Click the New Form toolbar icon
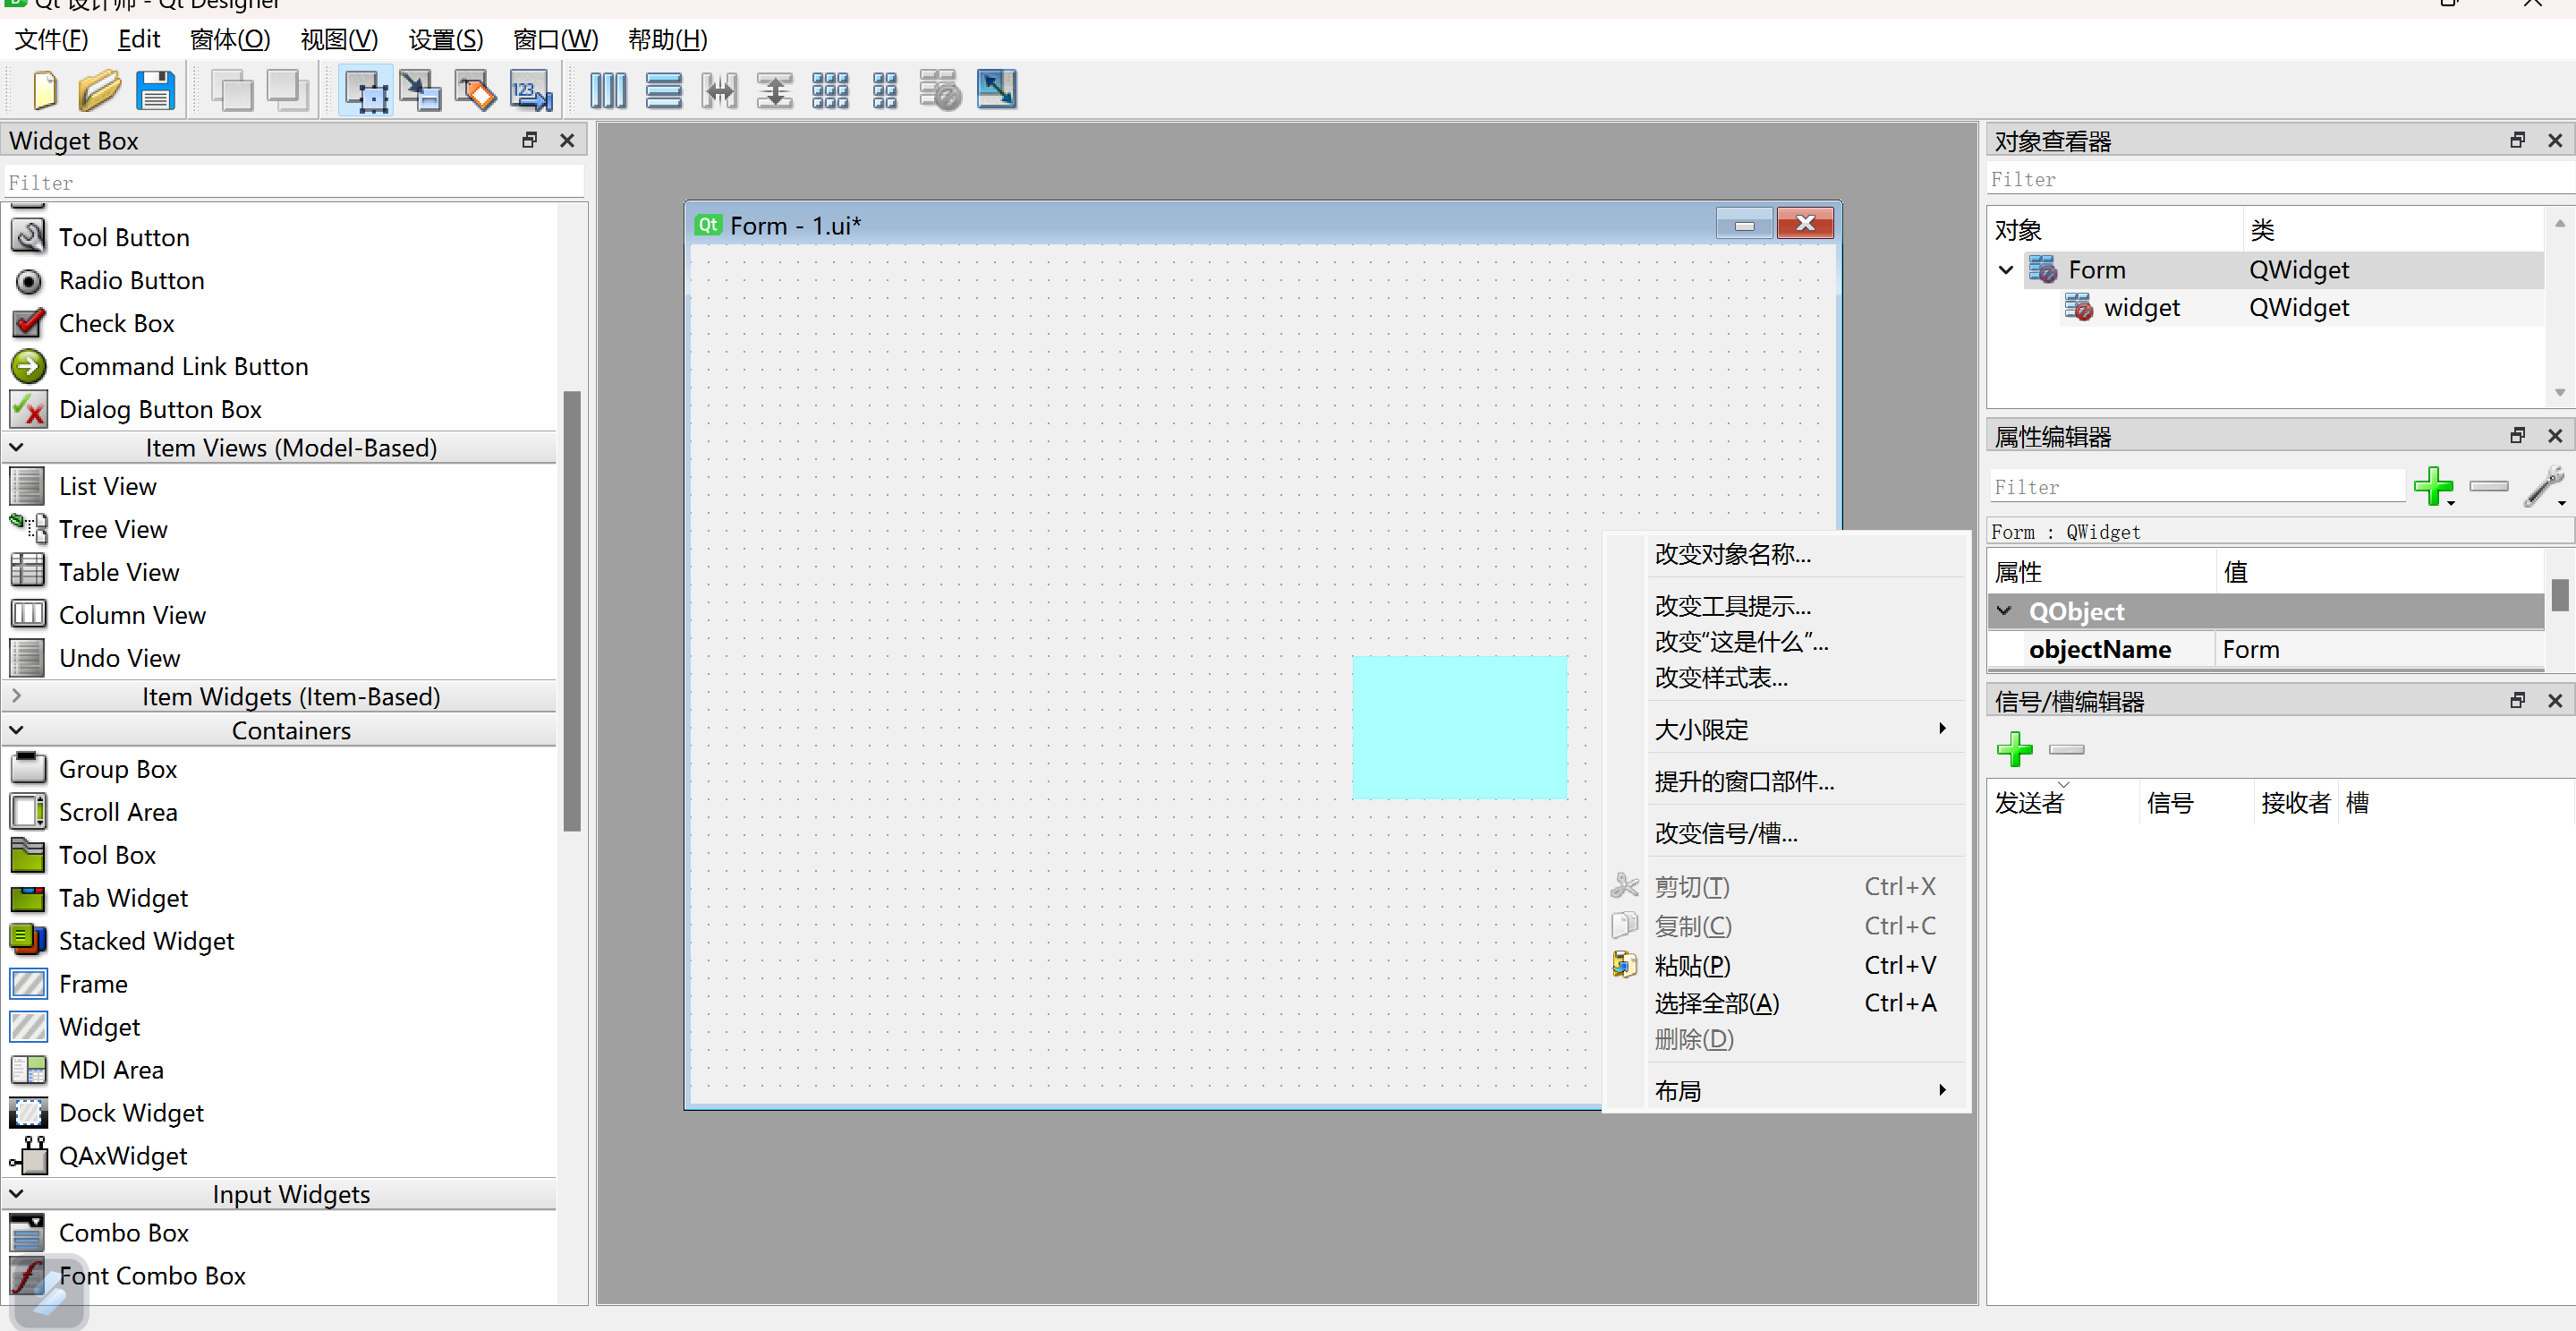 point(44,91)
